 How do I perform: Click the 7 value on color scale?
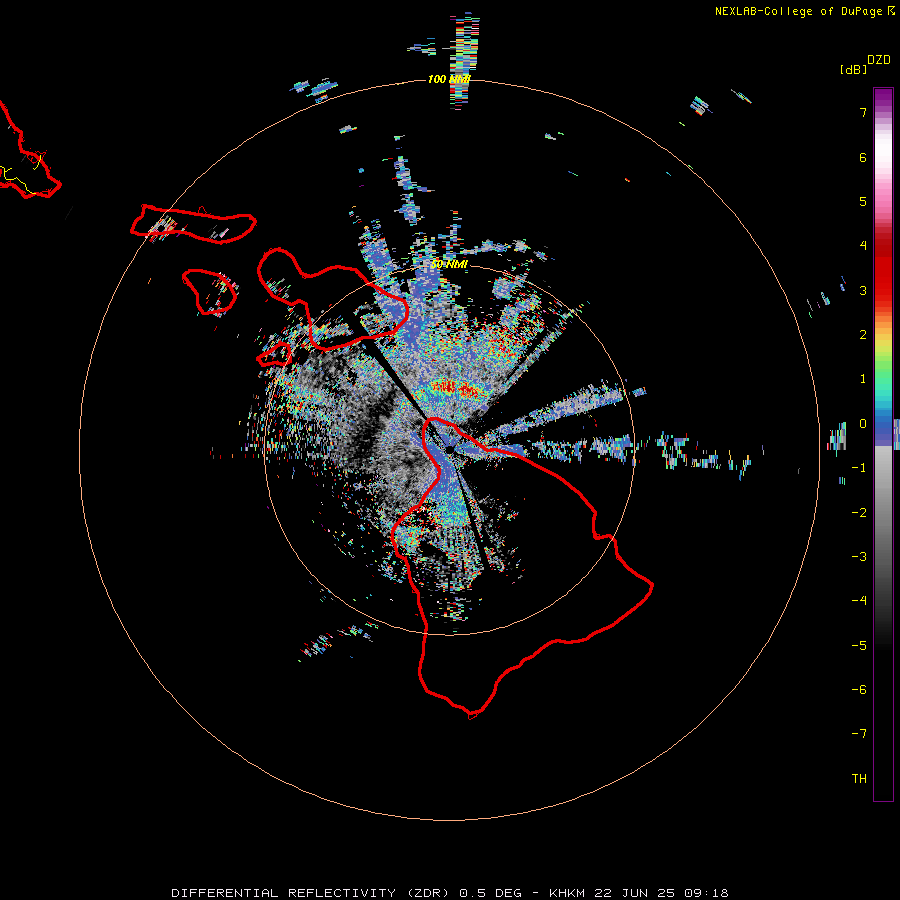pos(863,113)
